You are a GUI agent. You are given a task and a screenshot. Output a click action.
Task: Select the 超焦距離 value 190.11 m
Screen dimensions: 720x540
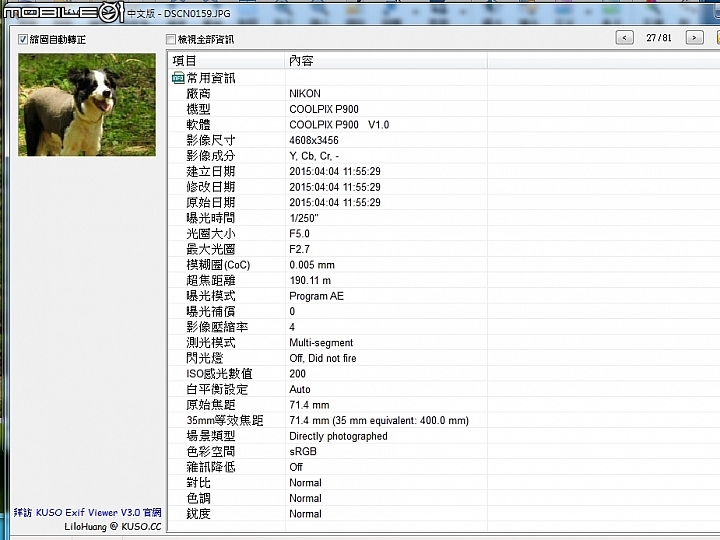(310, 281)
